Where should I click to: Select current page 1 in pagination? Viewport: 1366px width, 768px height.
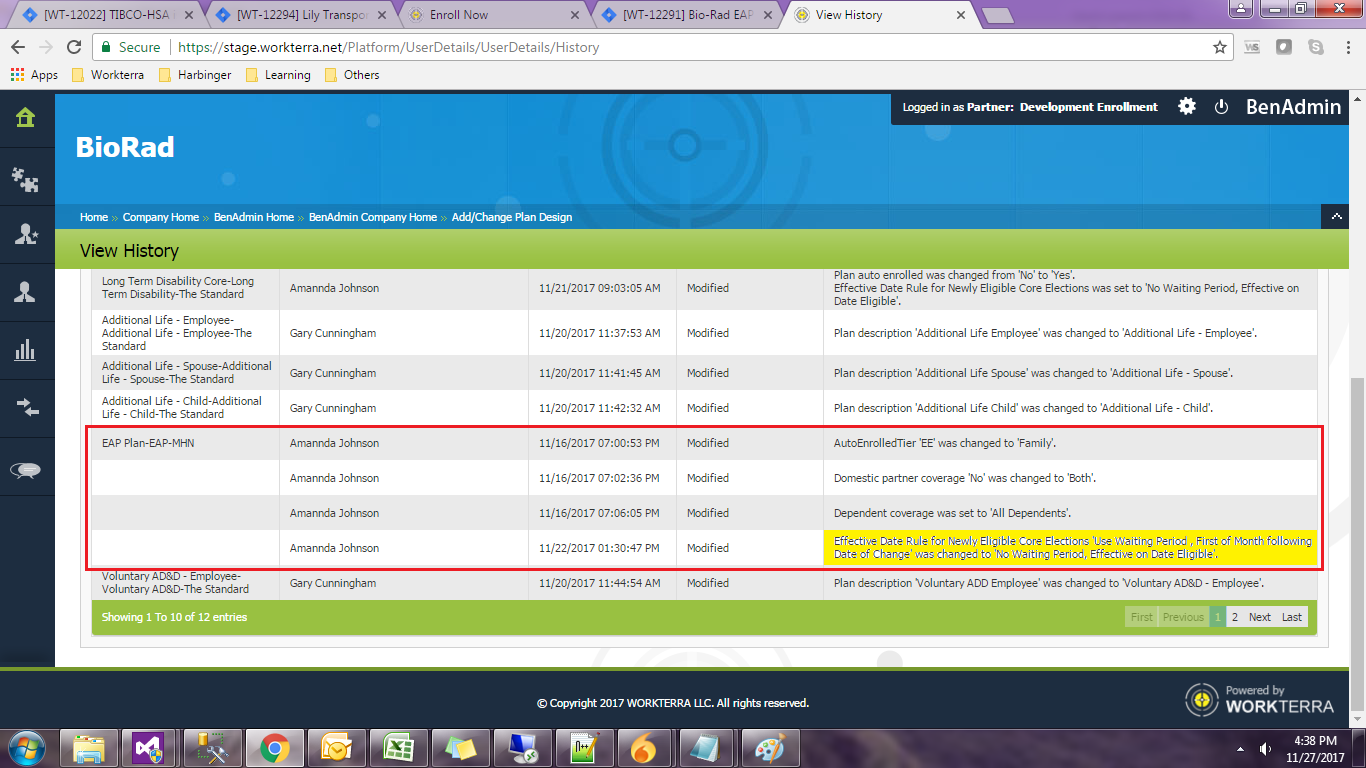click(1217, 617)
